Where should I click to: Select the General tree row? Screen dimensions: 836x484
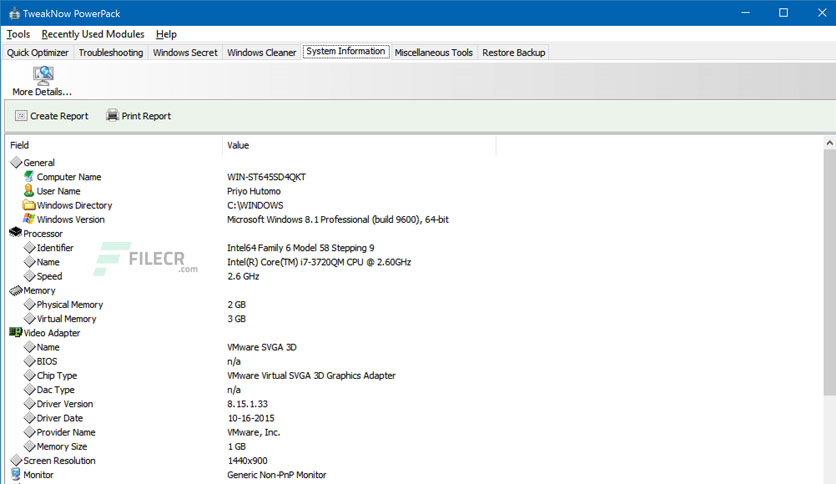[x=39, y=163]
